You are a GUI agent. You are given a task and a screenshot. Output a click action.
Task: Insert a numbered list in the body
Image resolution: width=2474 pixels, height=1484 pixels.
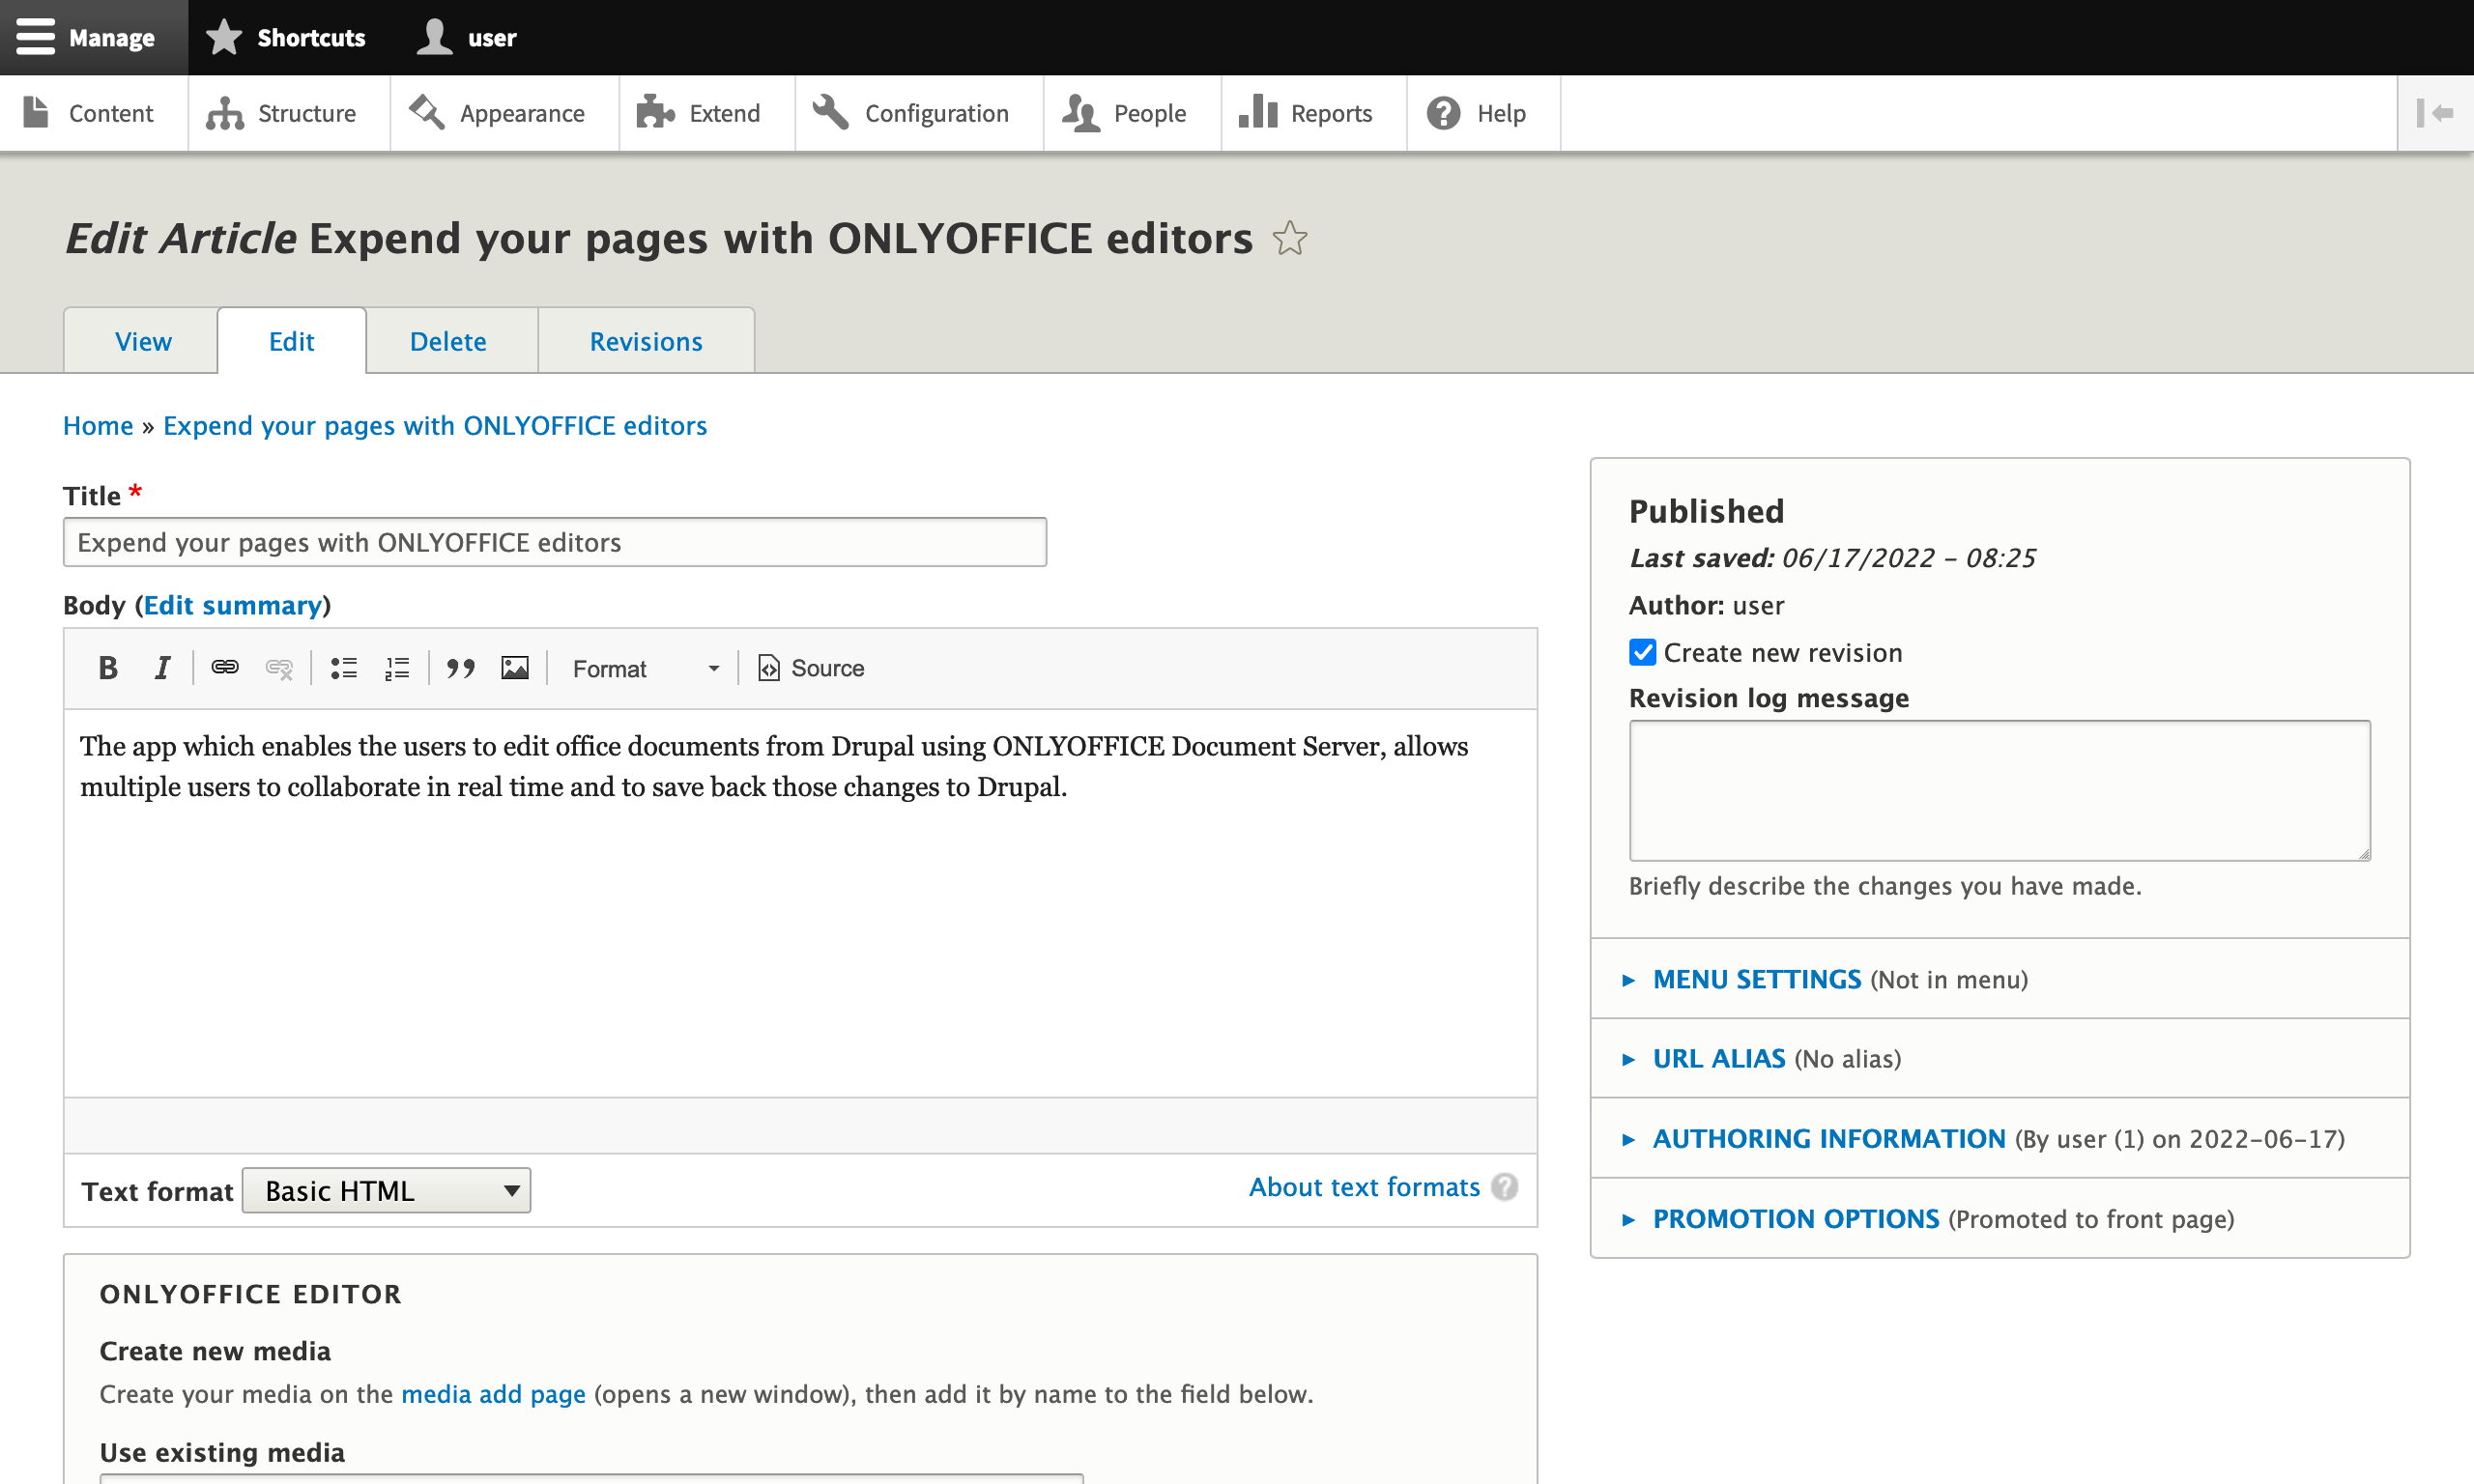pyautogui.click(x=396, y=668)
